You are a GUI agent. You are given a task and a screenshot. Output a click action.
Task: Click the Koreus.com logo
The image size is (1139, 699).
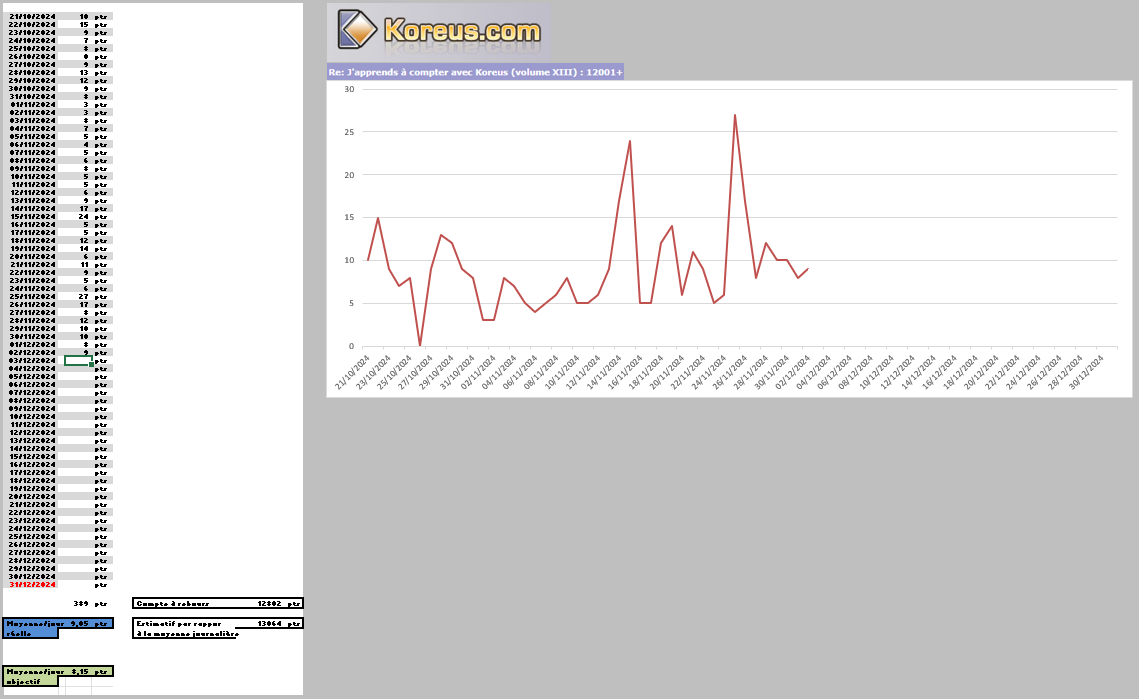click(x=440, y=32)
